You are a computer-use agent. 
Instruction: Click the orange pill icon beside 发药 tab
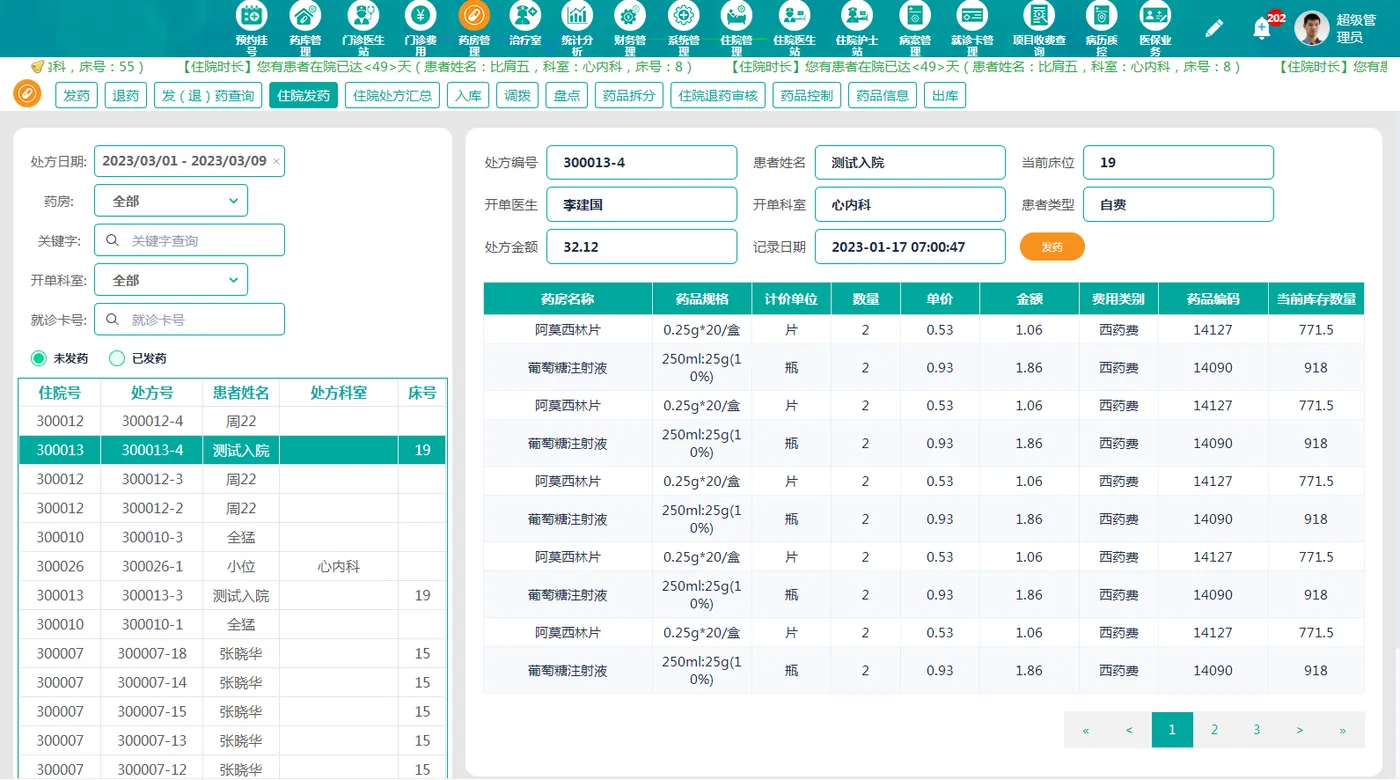[x=27, y=94]
